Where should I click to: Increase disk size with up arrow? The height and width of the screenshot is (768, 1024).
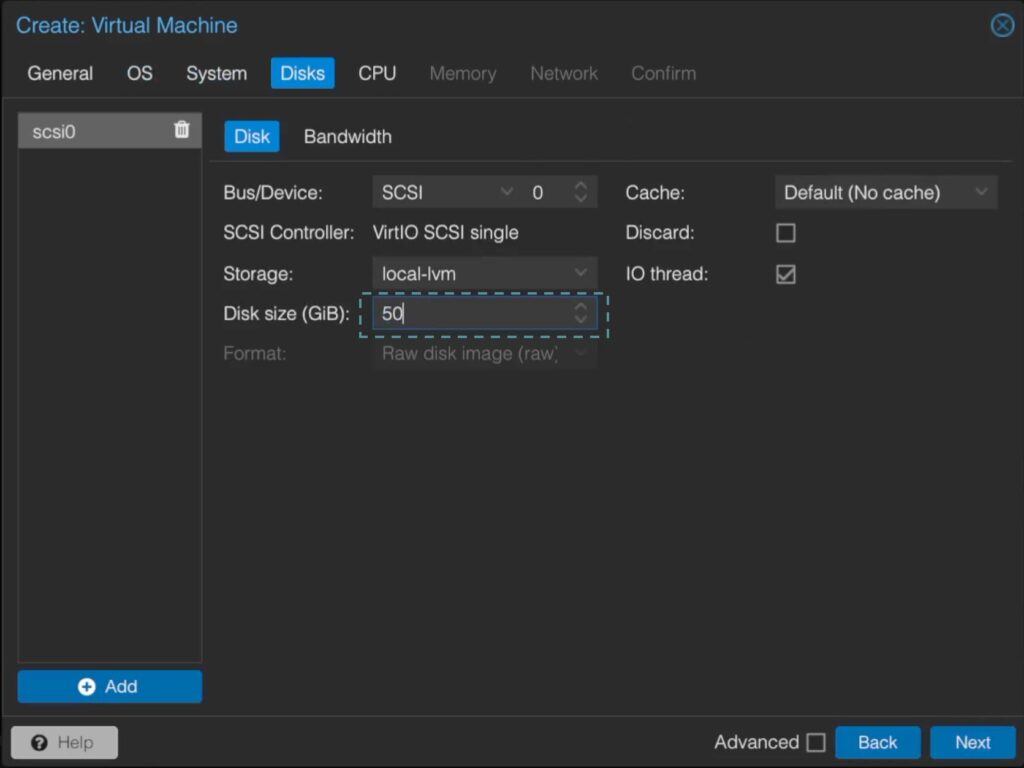tap(580, 307)
